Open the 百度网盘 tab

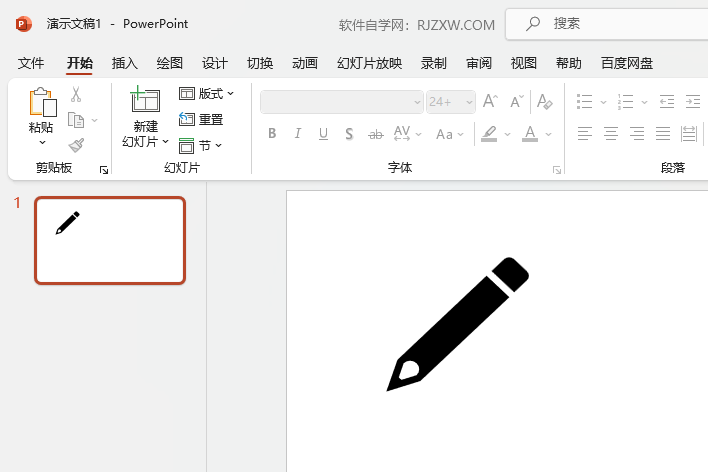[x=627, y=63]
